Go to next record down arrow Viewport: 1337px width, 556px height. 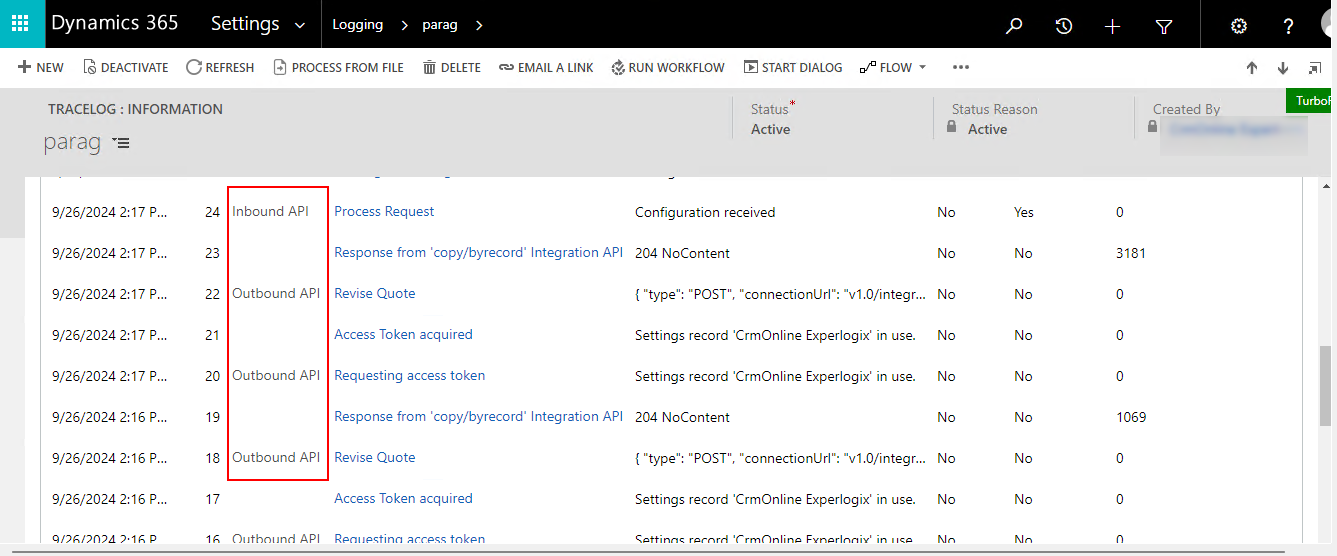[x=1283, y=68]
